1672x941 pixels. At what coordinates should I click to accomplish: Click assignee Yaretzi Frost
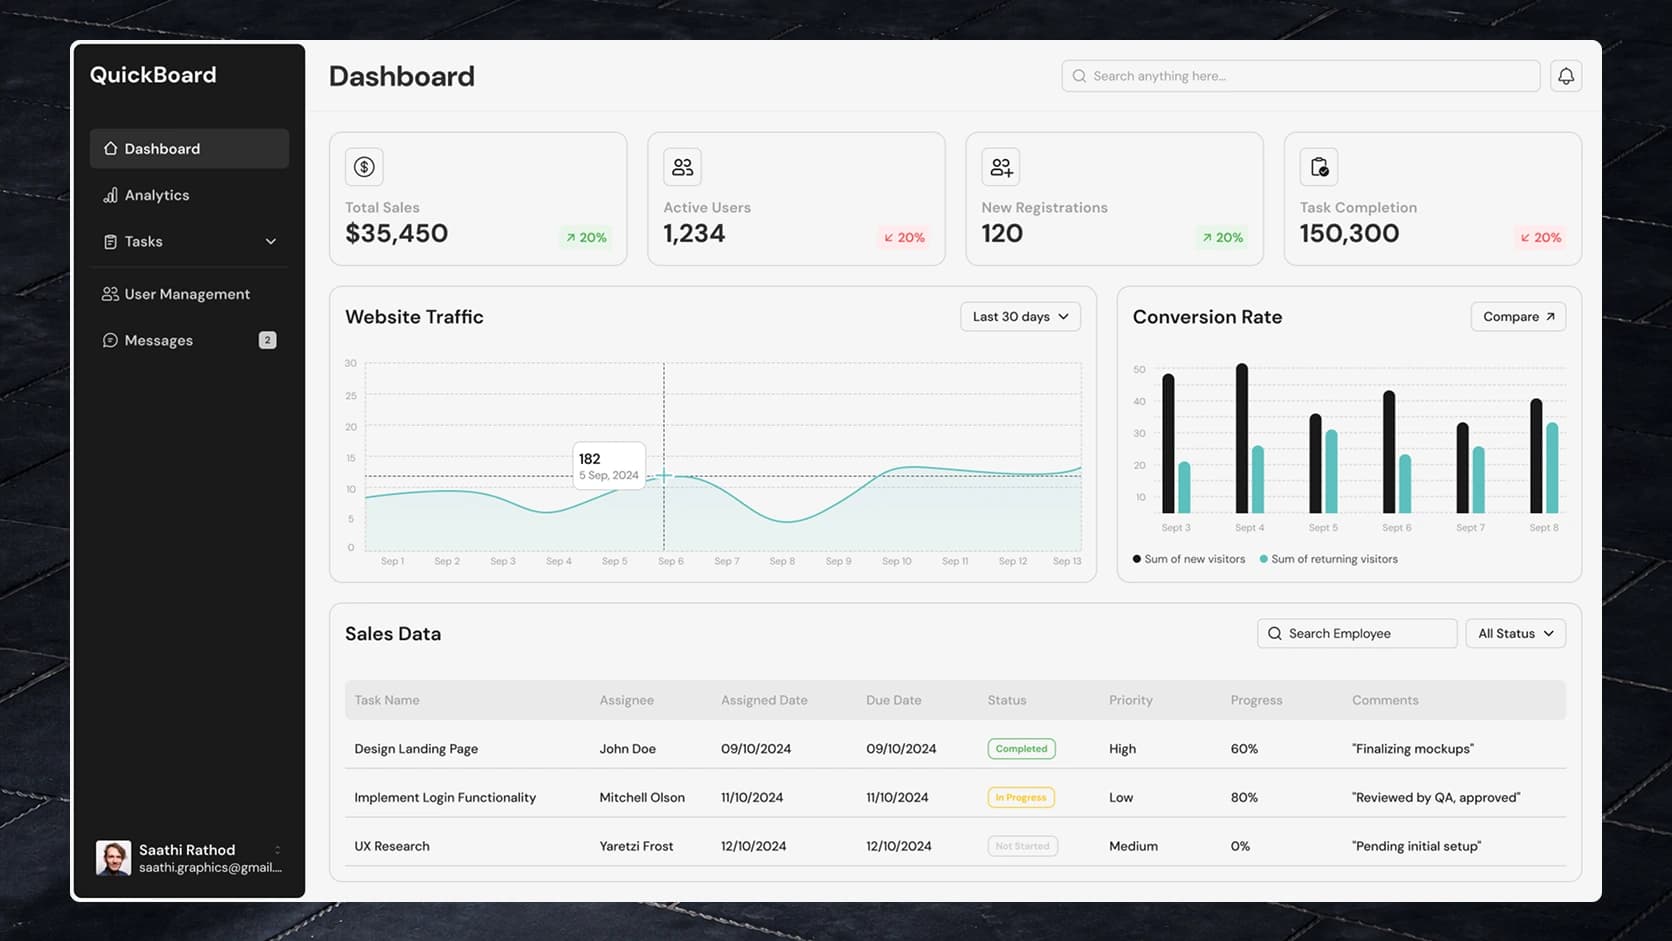point(636,846)
